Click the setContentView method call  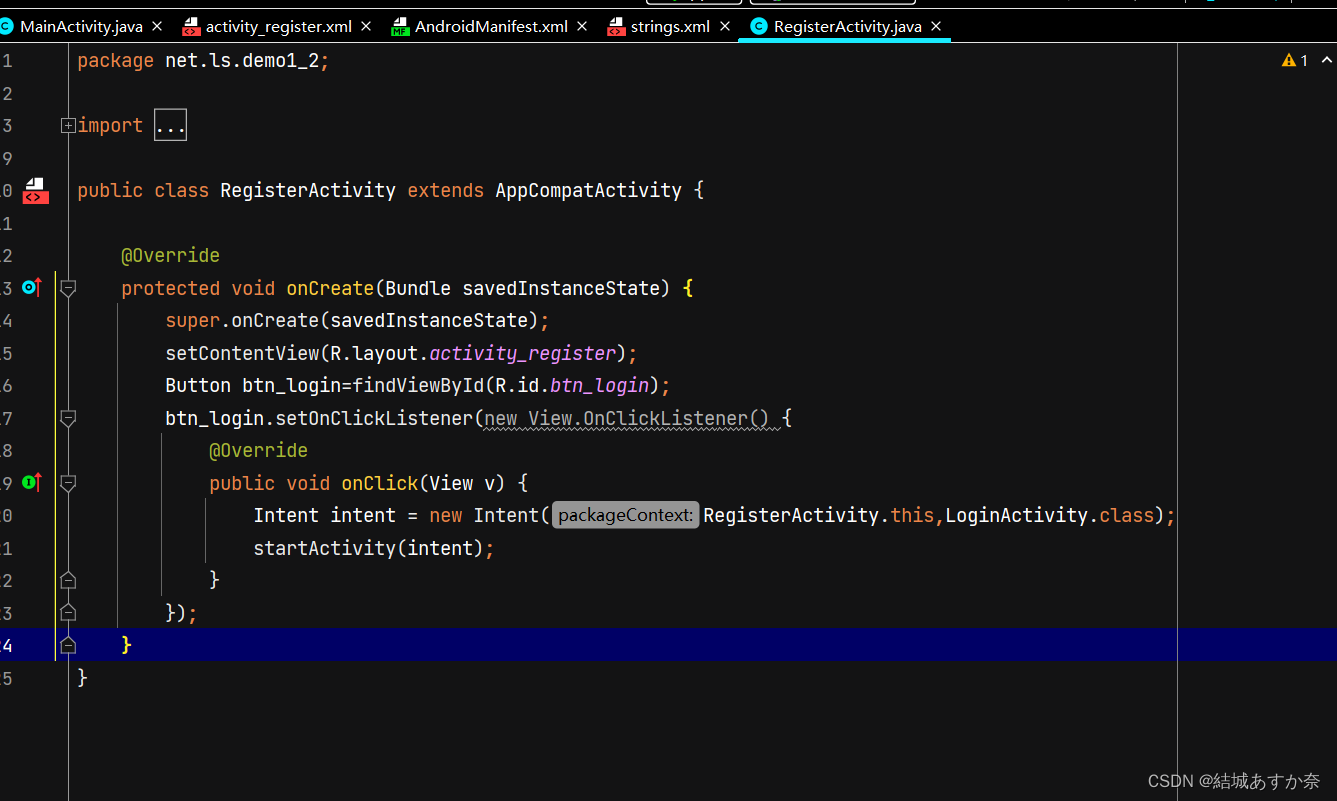tap(242, 353)
